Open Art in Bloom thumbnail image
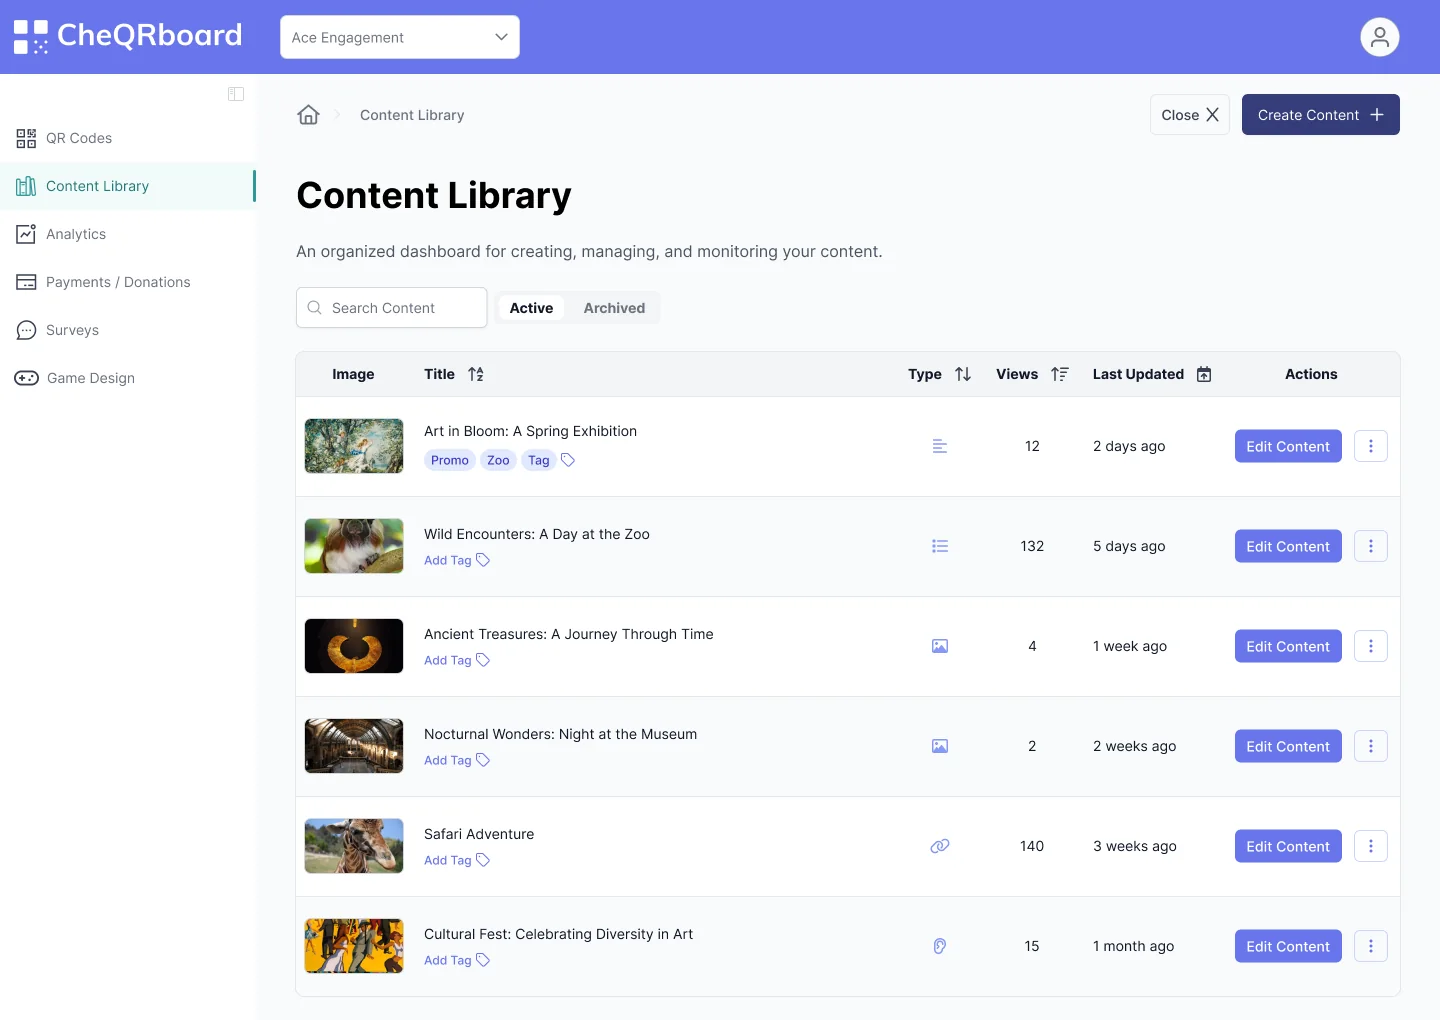The height and width of the screenshot is (1020, 1440). coord(354,446)
